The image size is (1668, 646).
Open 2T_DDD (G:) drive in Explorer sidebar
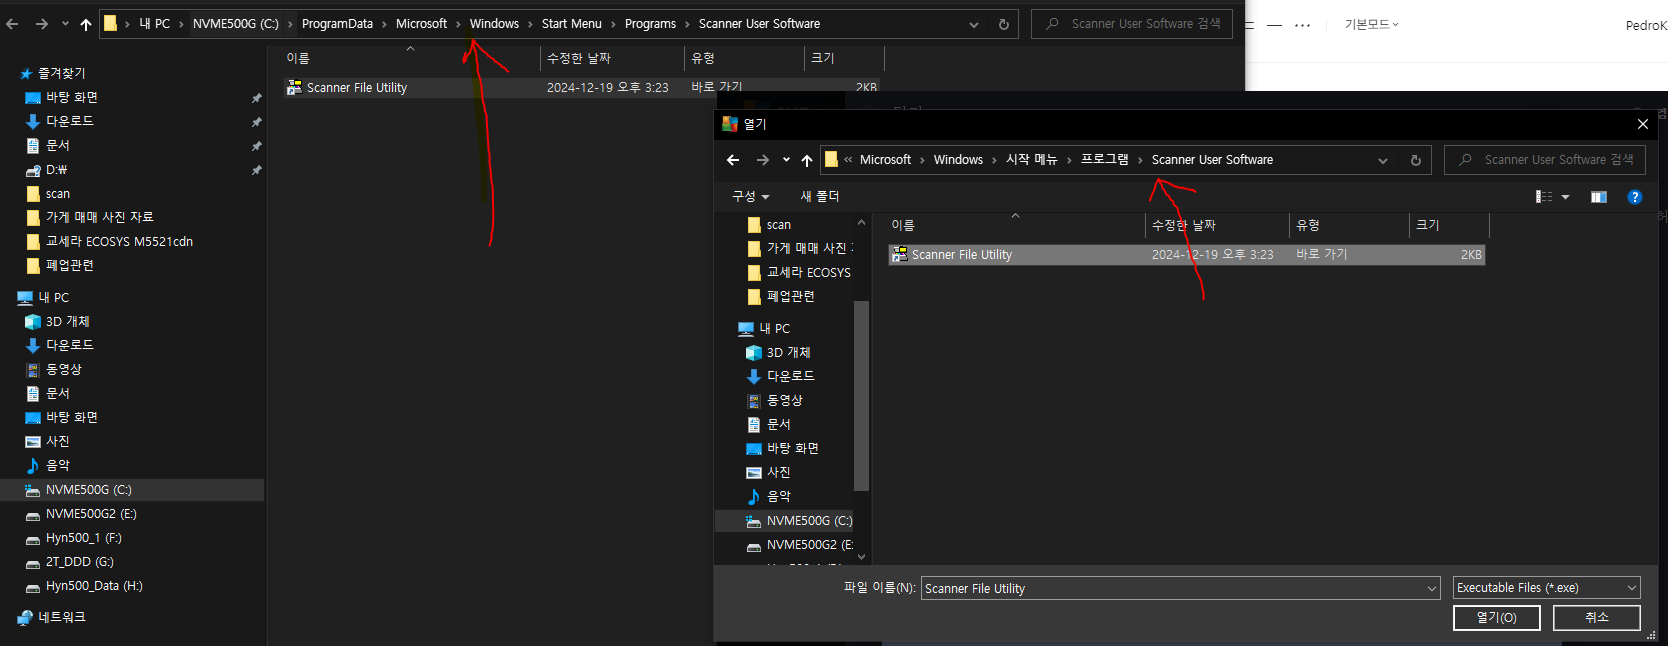(79, 562)
